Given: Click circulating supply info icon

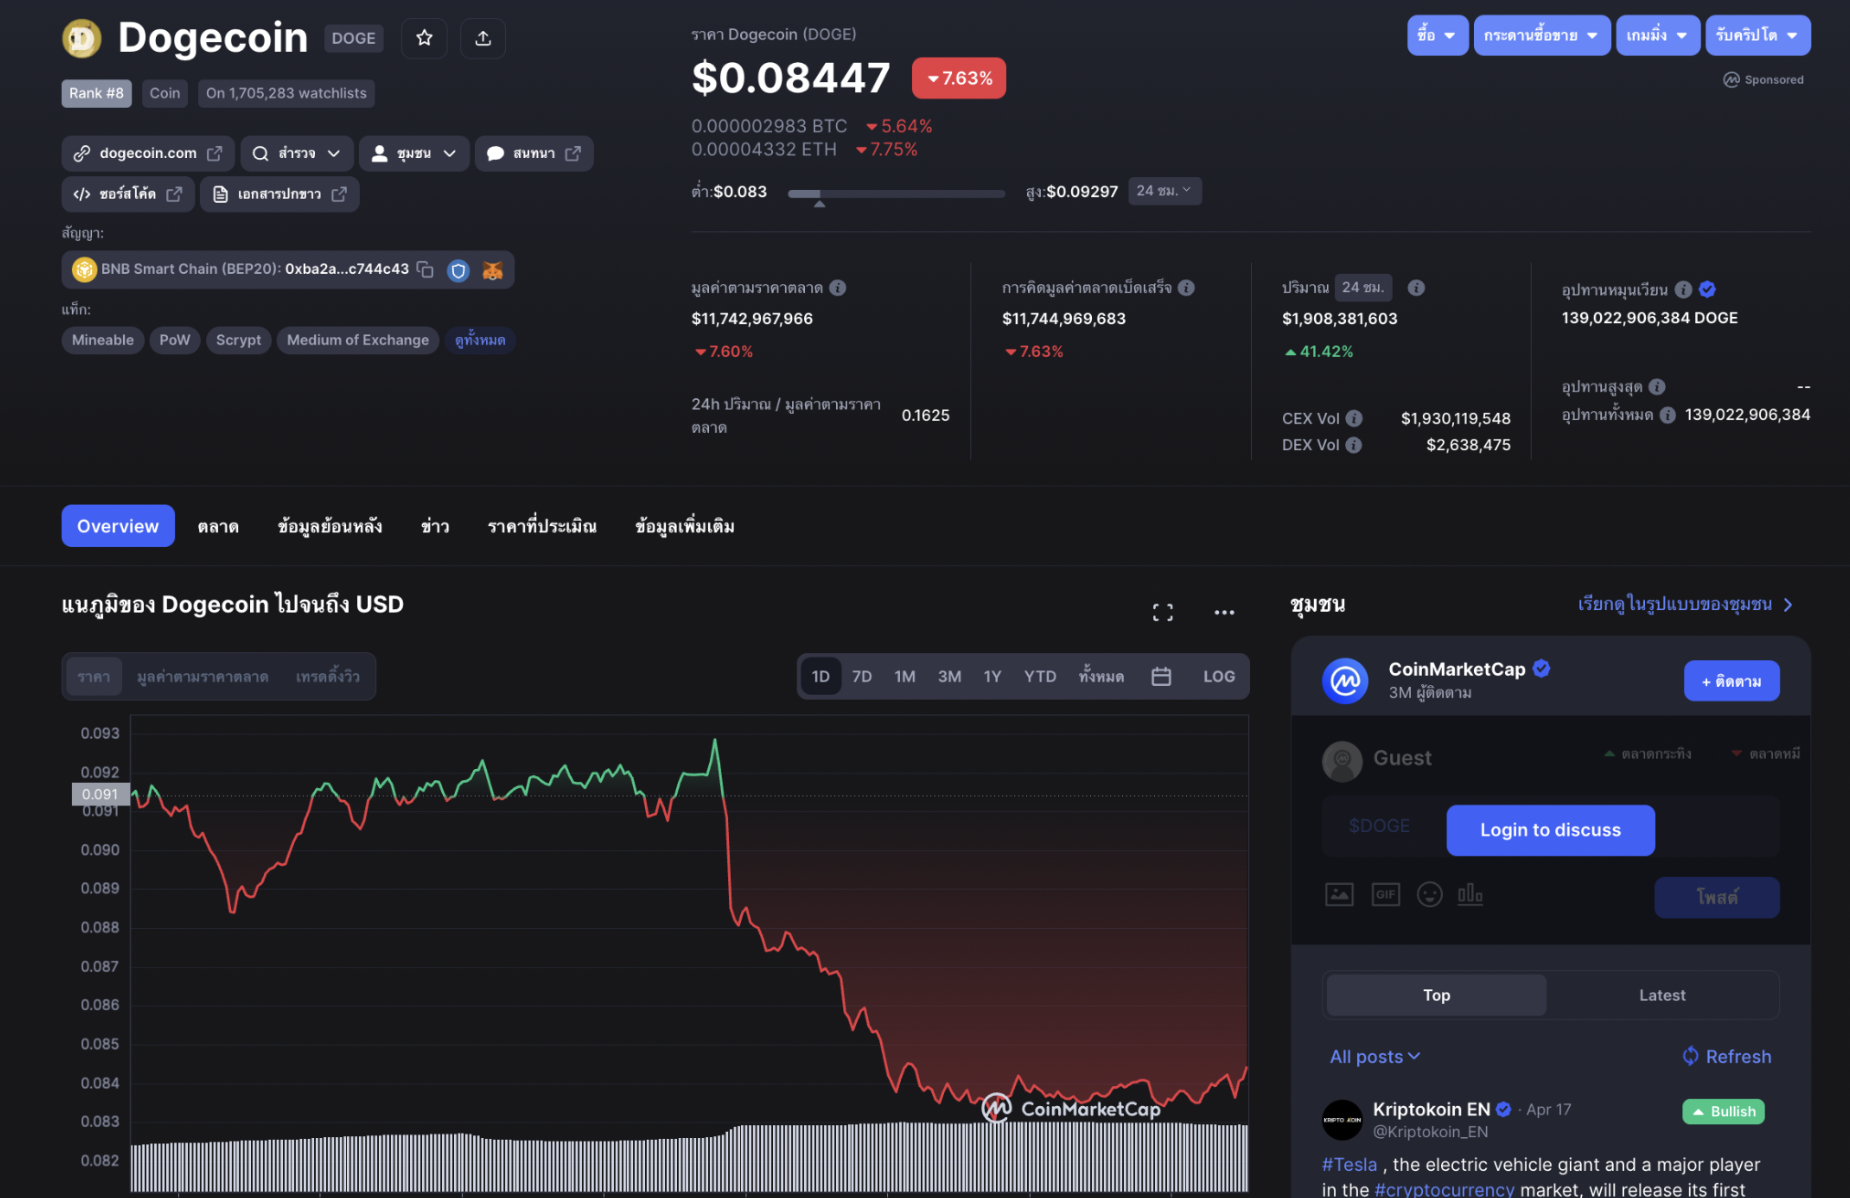Looking at the screenshot, I should pos(1684,289).
